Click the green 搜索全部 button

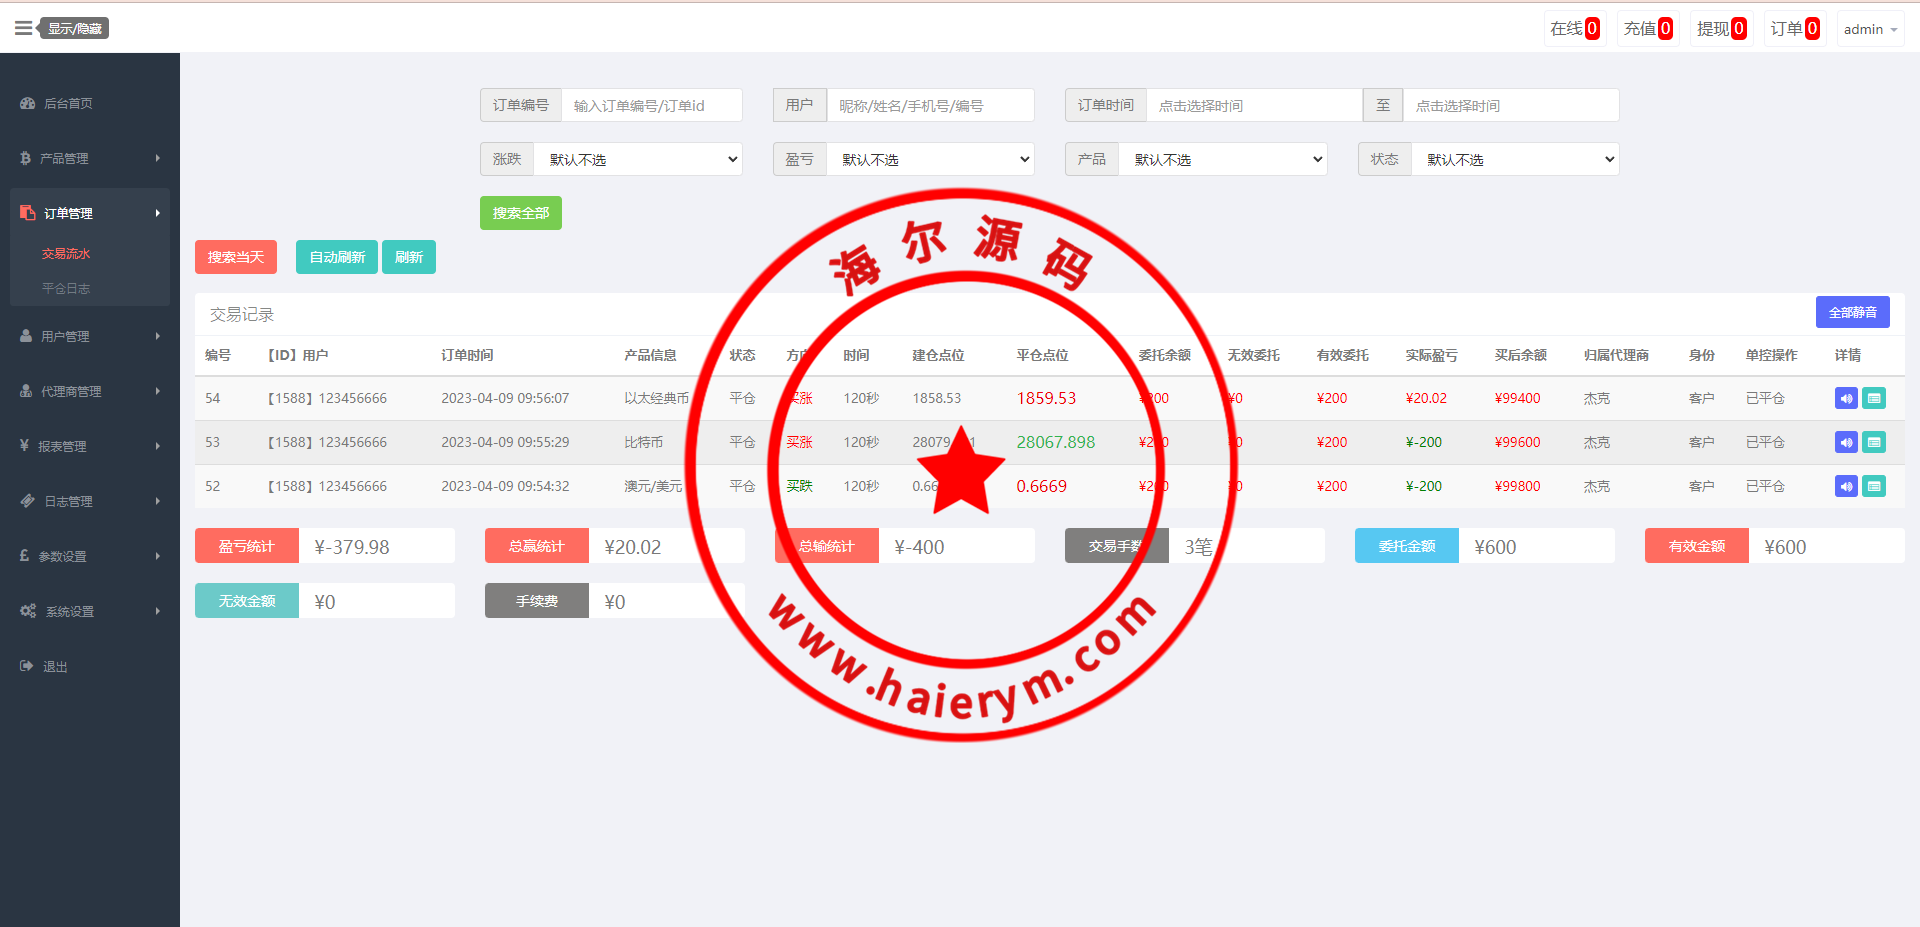coord(520,213)
